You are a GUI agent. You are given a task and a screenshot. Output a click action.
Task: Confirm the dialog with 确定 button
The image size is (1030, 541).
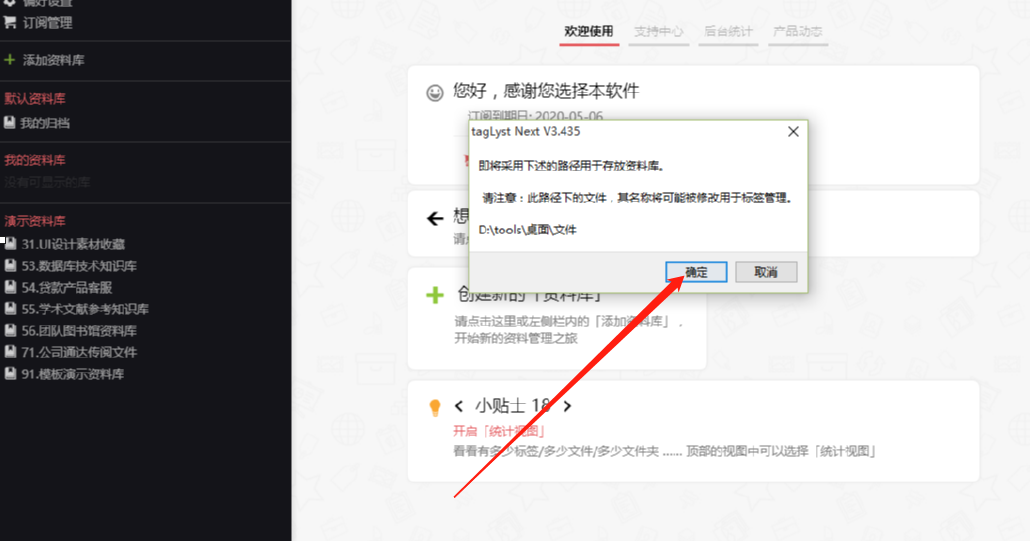tap(696, 272)
